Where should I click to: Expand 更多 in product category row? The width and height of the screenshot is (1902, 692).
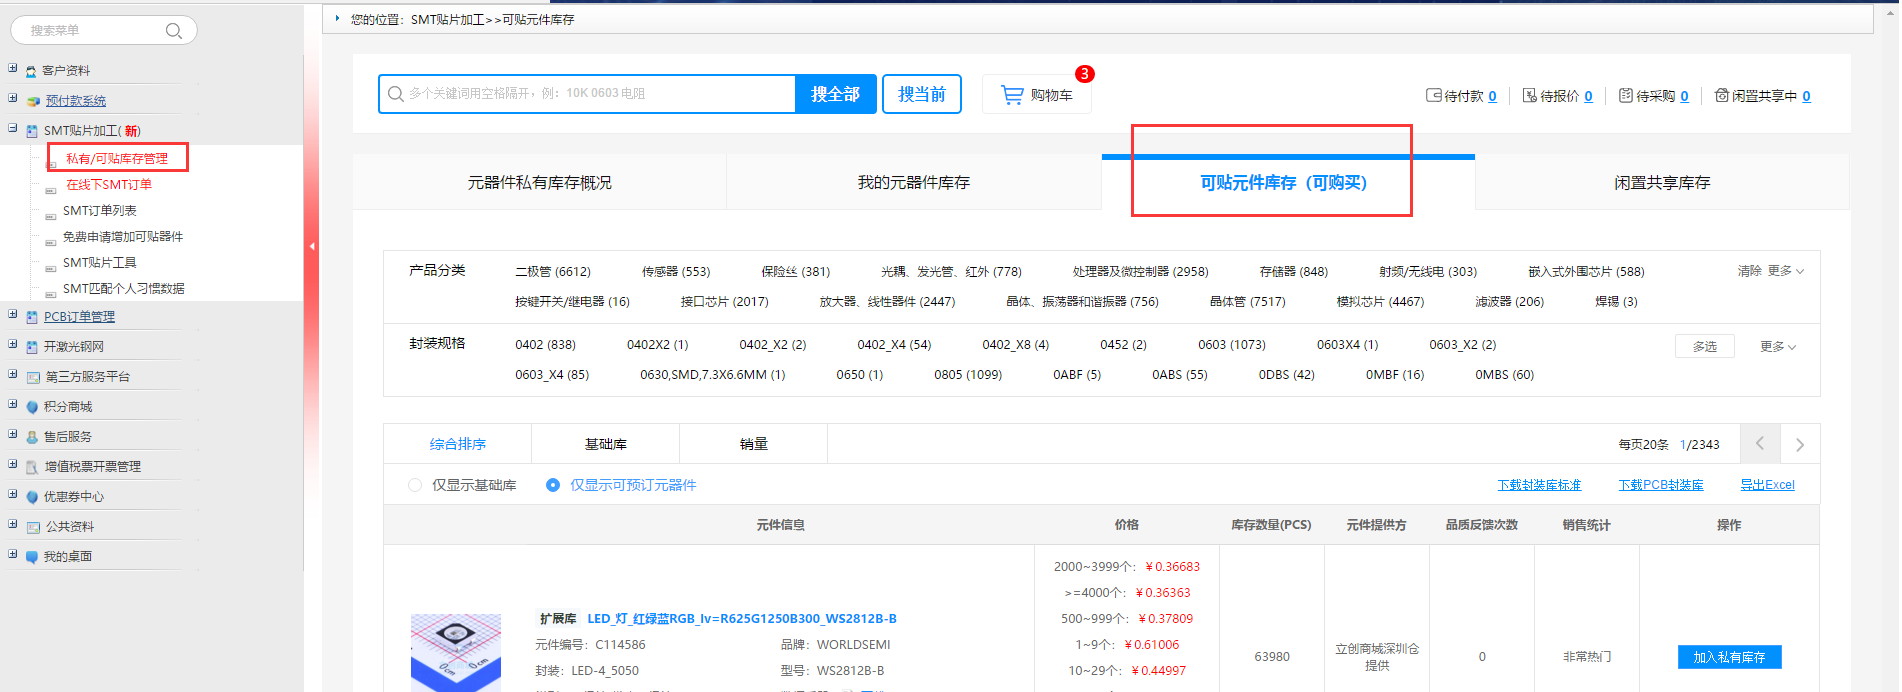1785,271
